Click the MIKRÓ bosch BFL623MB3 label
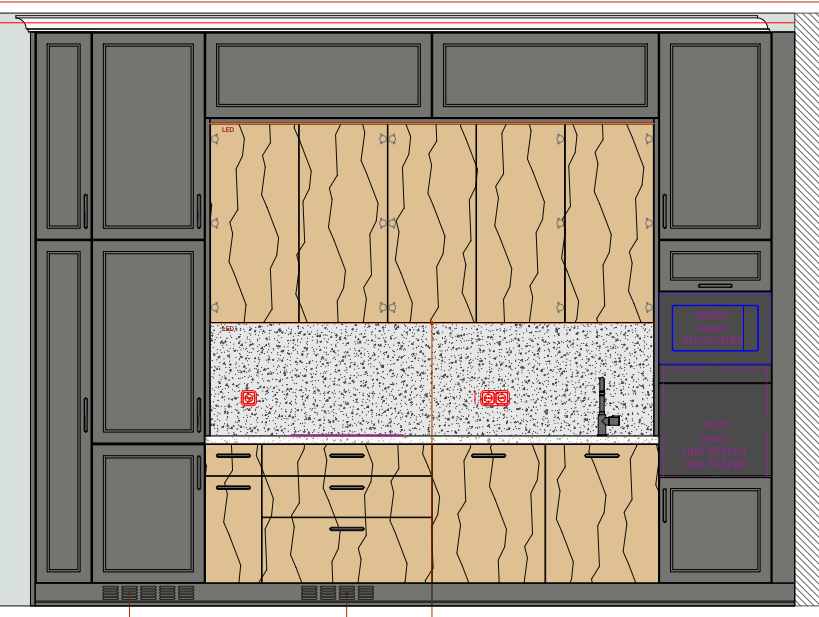This screenshot has height=617, width=819. (x=712, y=328)
